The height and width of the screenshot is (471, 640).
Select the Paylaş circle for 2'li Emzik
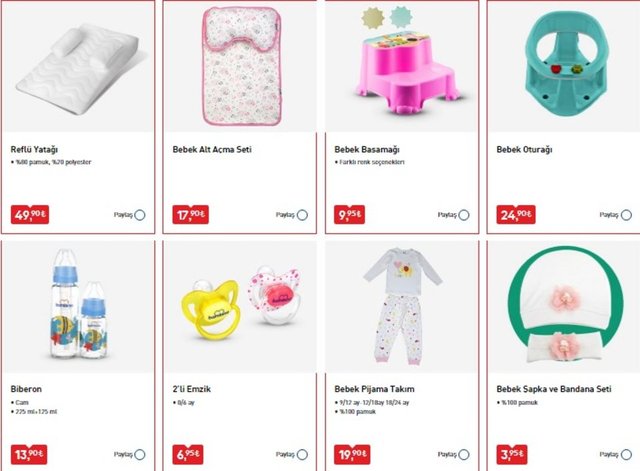(x=302, y=454)
